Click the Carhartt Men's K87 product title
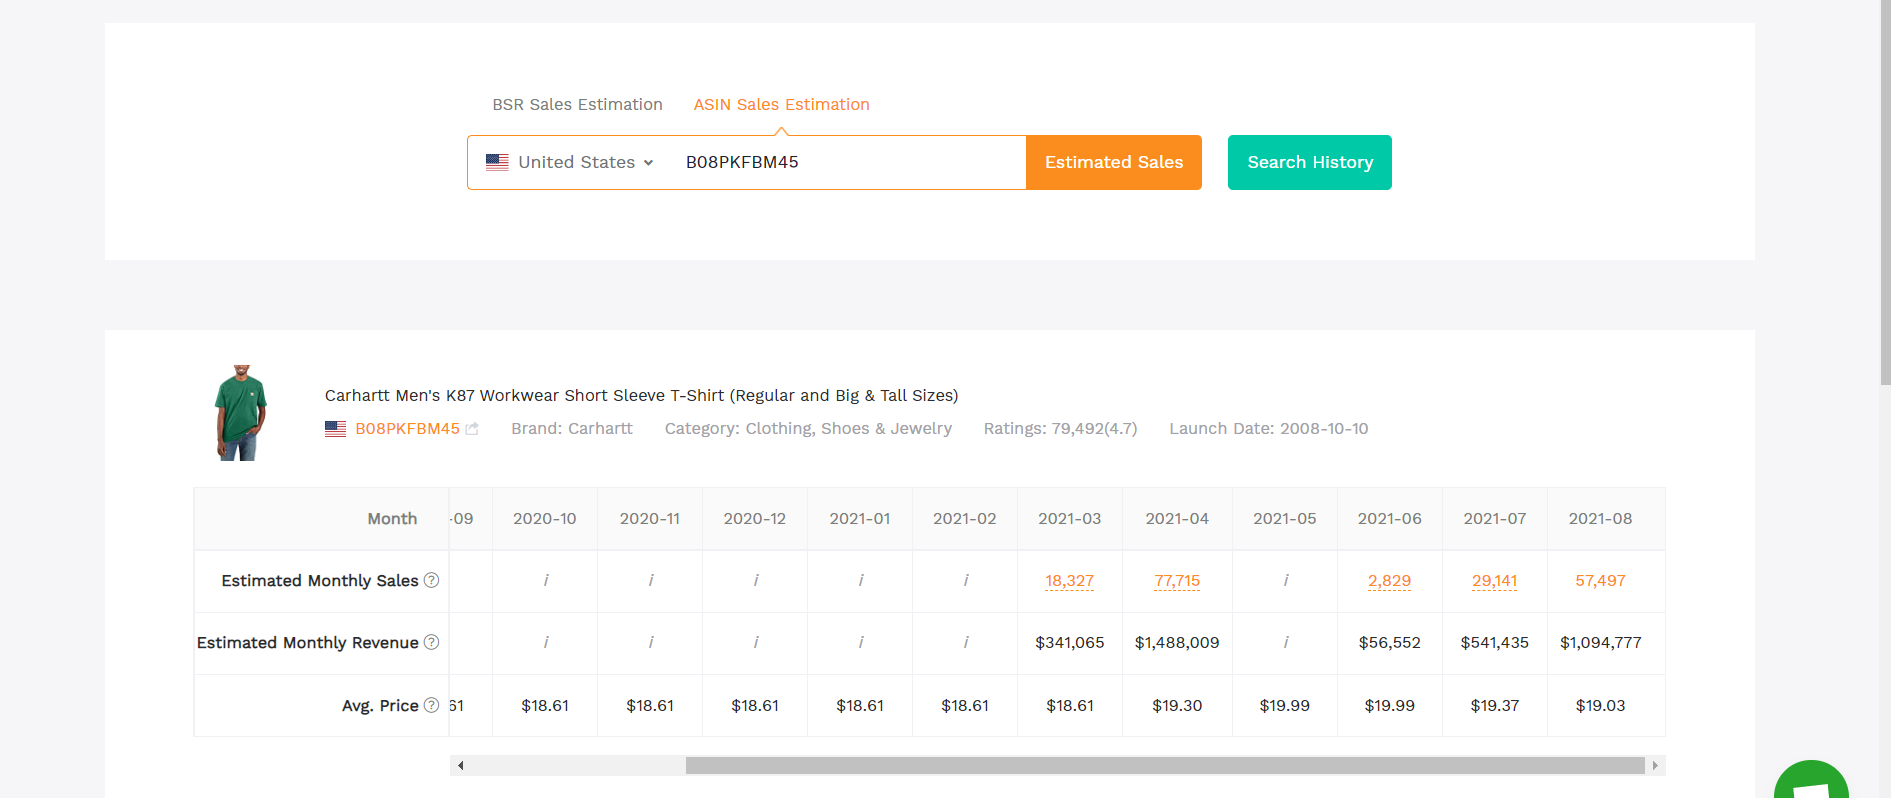This screenshot has width=1891, height=798. (x=641, y=395)
